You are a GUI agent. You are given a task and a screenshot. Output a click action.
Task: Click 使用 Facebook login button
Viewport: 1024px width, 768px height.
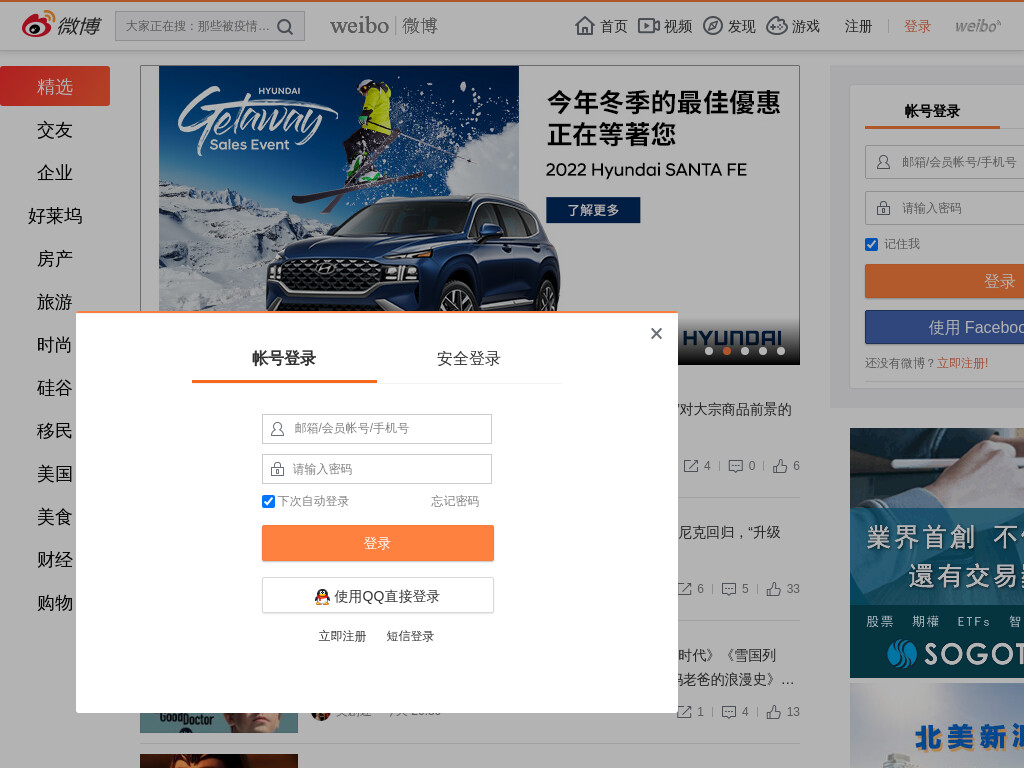tap(944, 327)
